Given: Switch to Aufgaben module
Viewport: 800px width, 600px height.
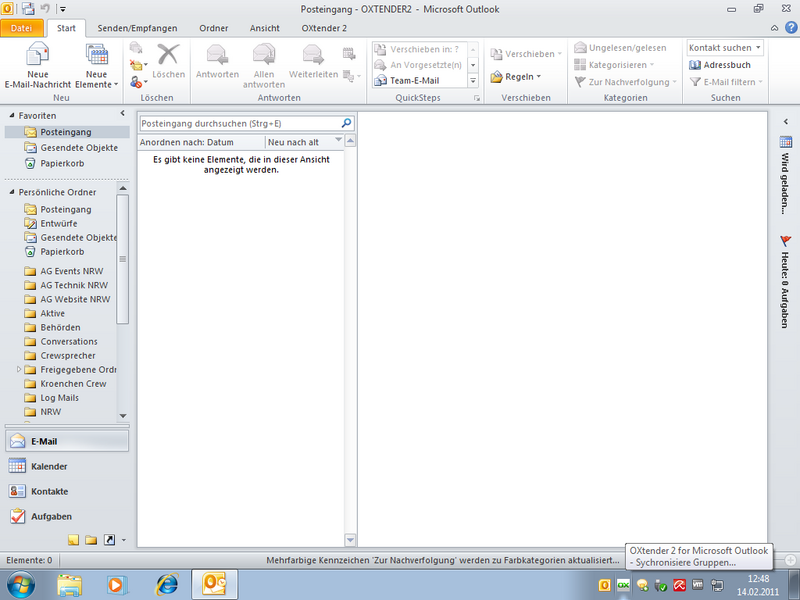Looking at the screenshot, I should click(x=67, y=516).
